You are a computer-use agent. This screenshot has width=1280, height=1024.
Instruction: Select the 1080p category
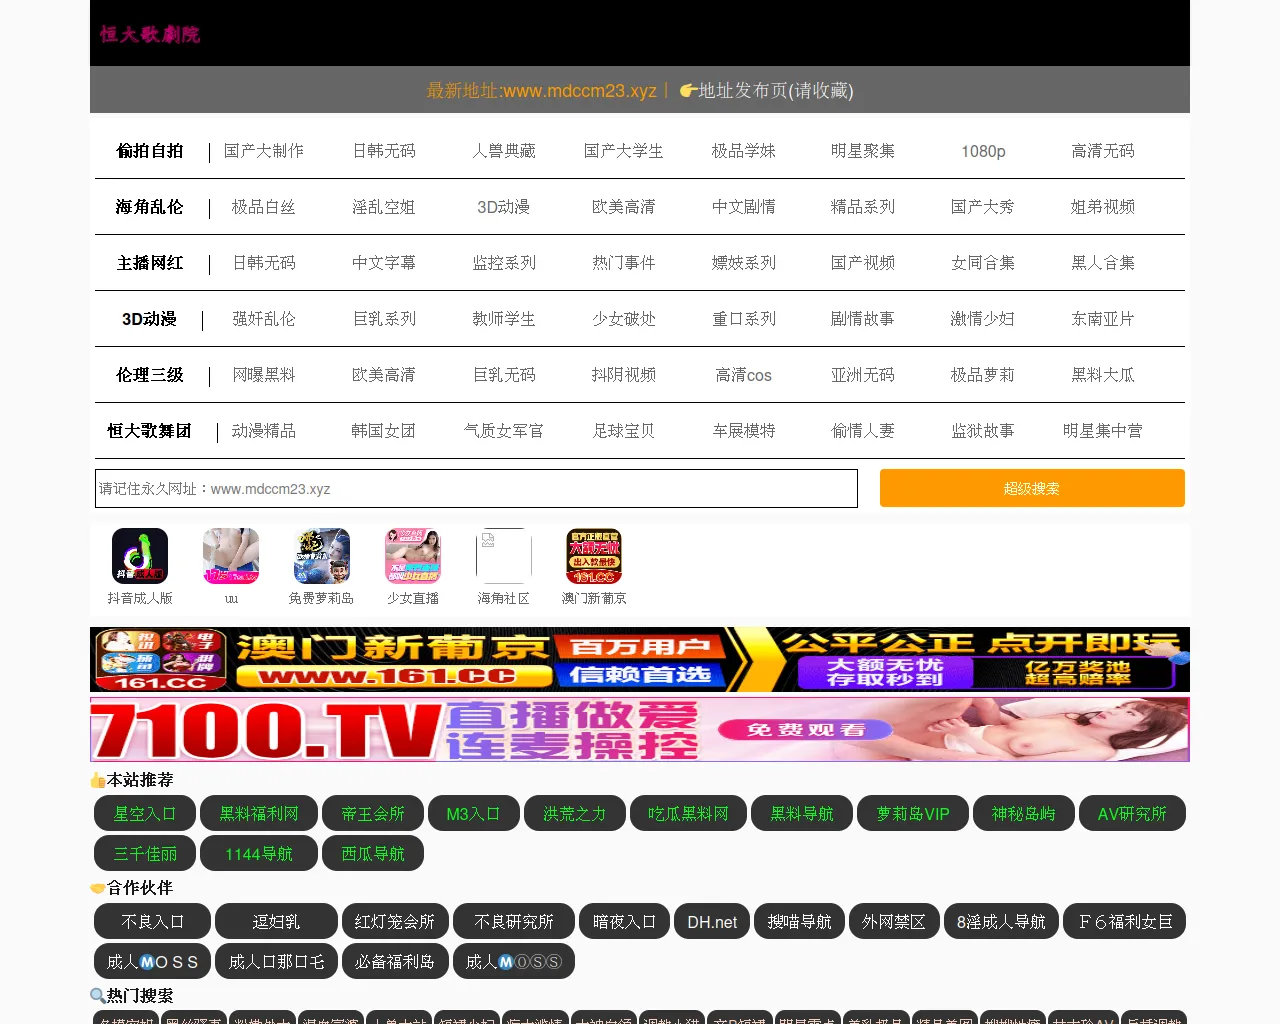click(x=983, y=151)
